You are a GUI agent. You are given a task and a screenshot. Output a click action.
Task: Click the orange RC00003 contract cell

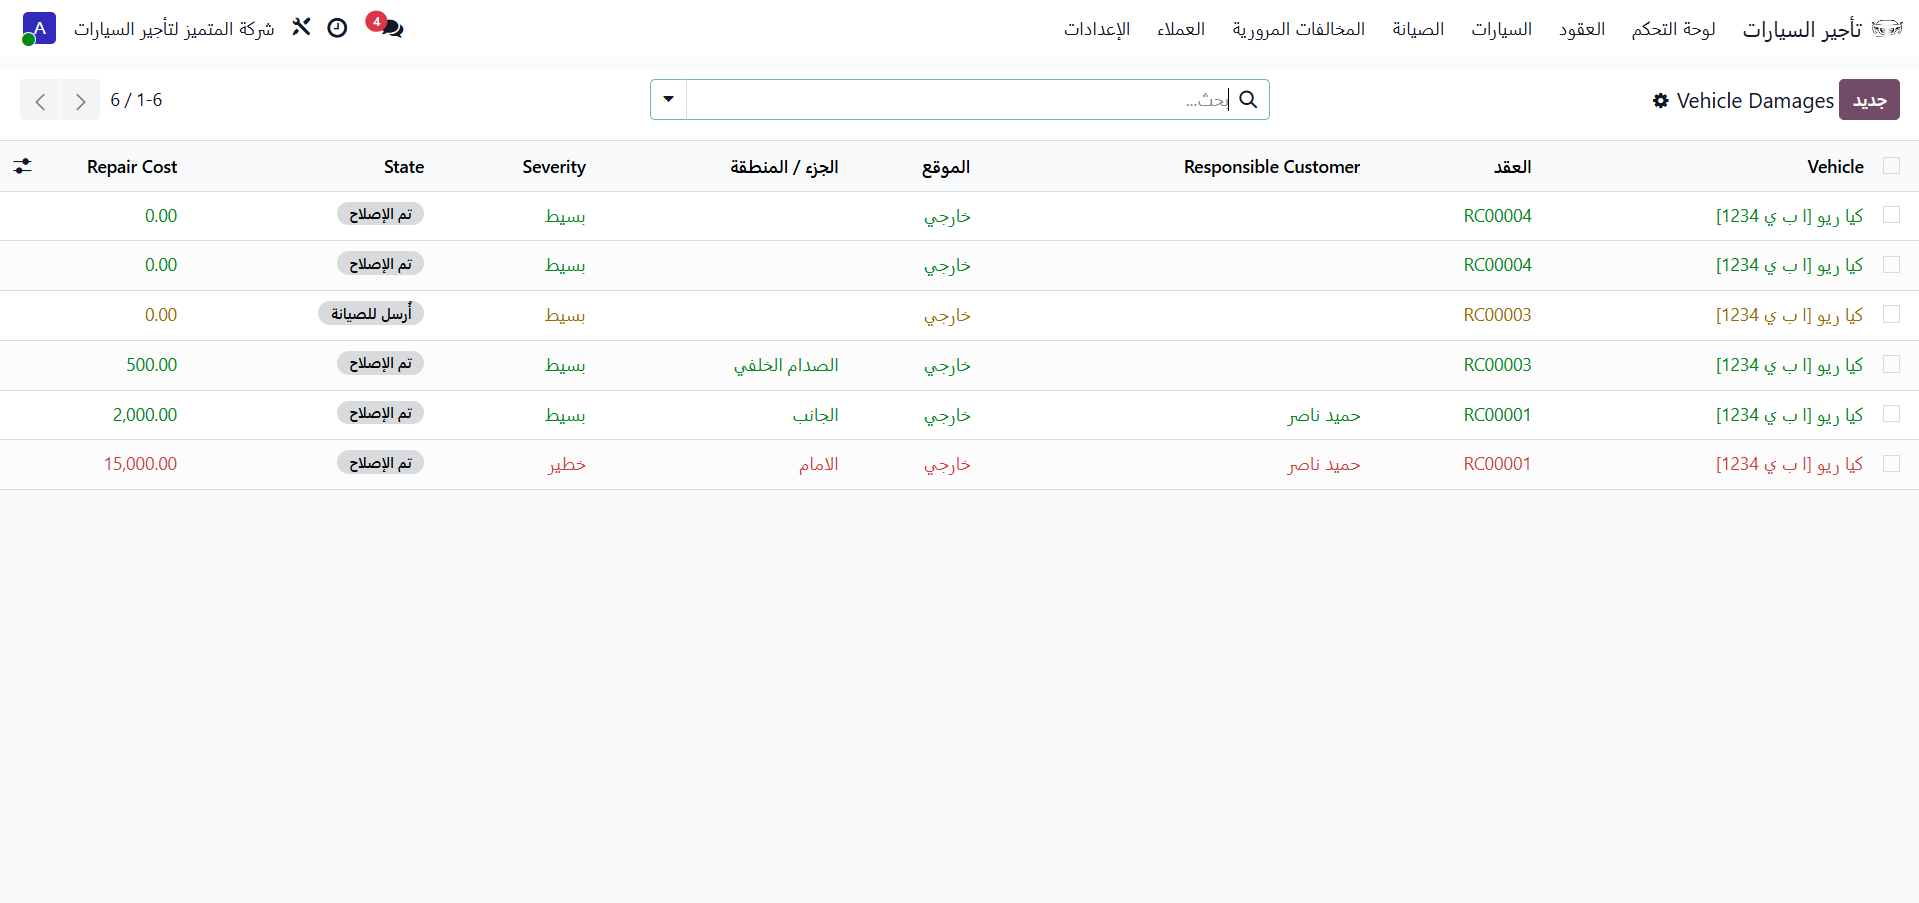click(x=1497, y=315)
